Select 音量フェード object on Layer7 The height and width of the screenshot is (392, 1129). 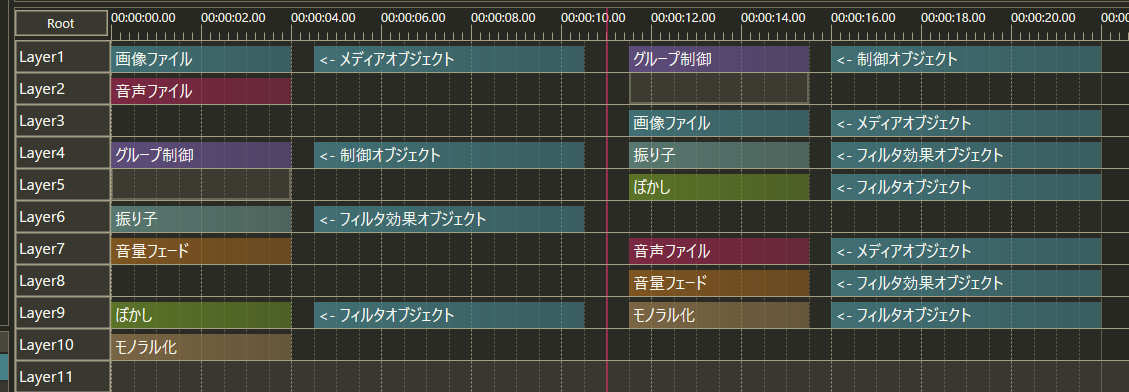pyautogui.click(x=201, y=251)
